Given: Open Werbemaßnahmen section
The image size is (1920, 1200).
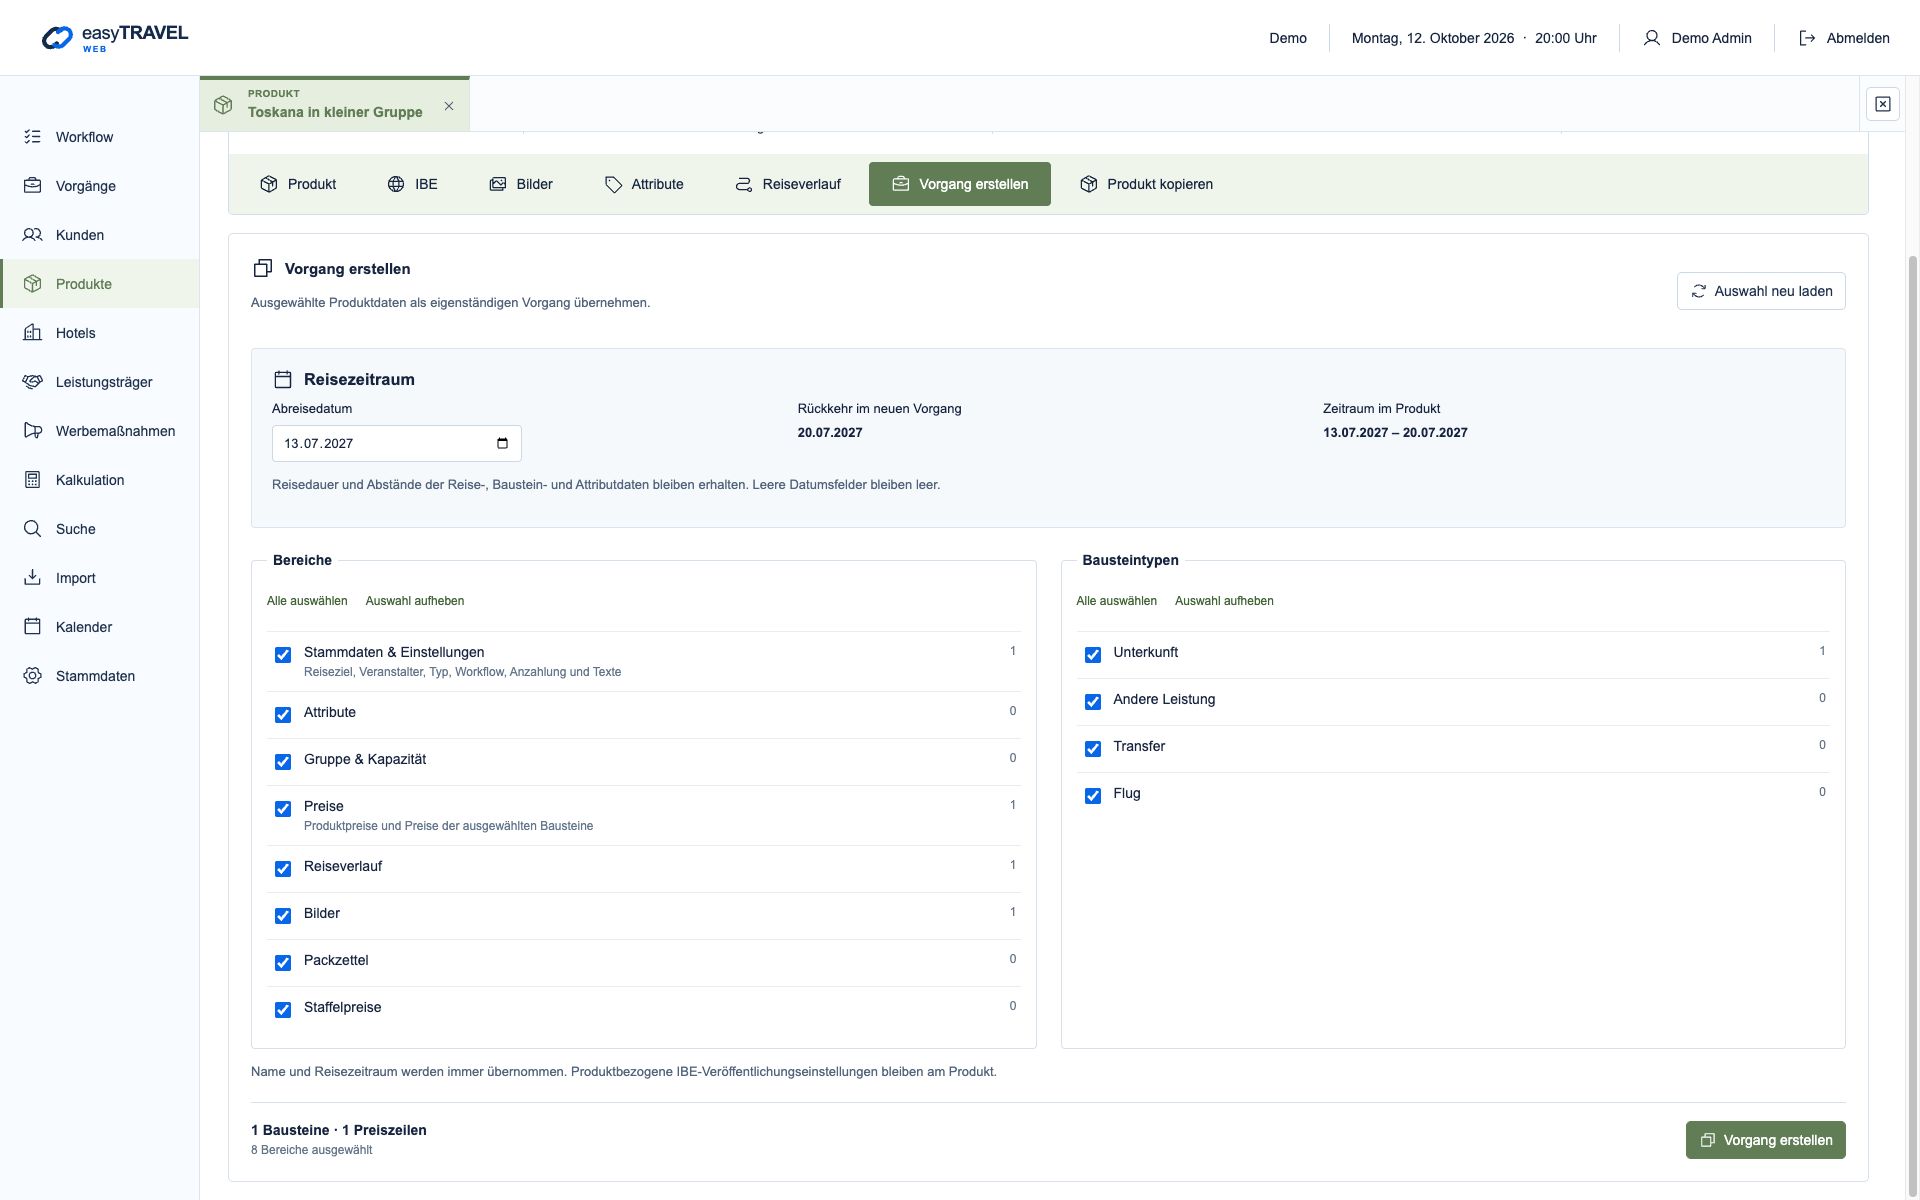Looking at the screenshot, I should (99, 431).
